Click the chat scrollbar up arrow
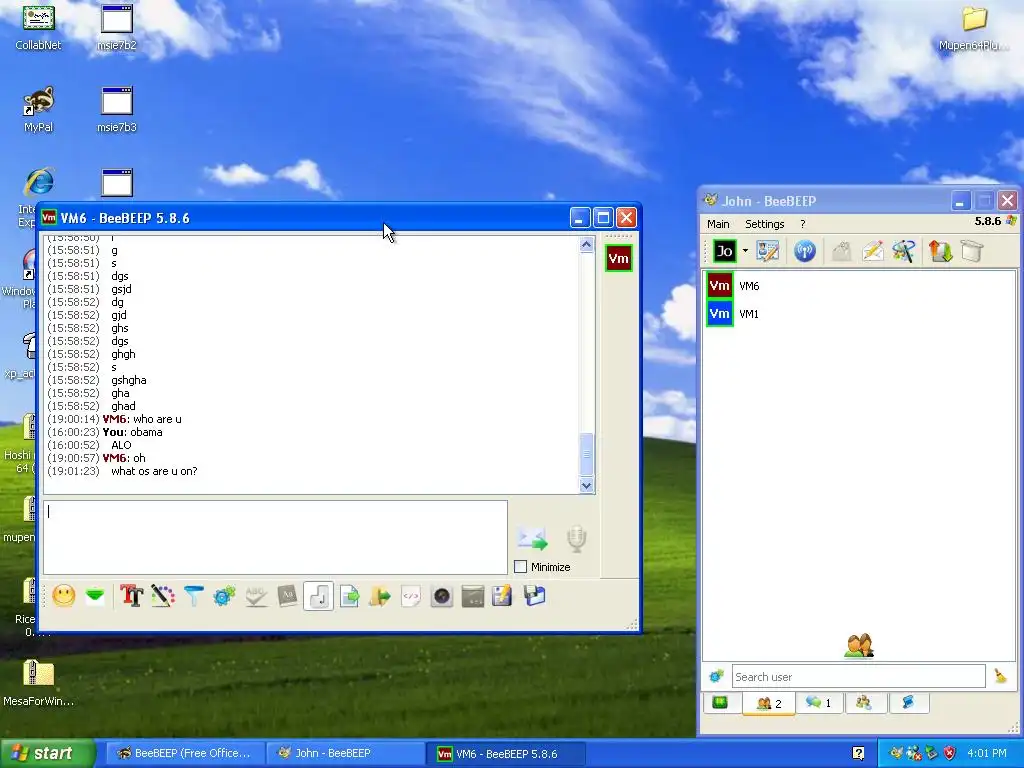 click(x=586, y=245)
